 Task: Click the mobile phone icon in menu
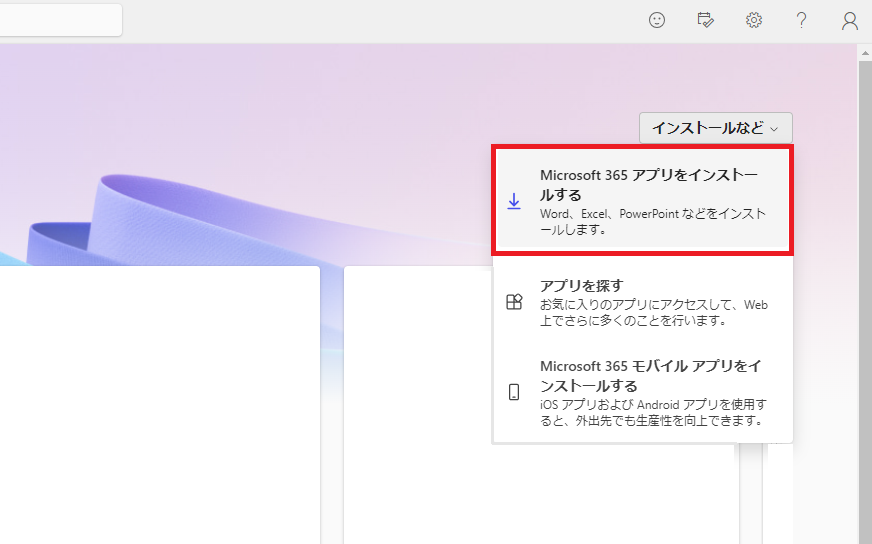tap(514, 392)
